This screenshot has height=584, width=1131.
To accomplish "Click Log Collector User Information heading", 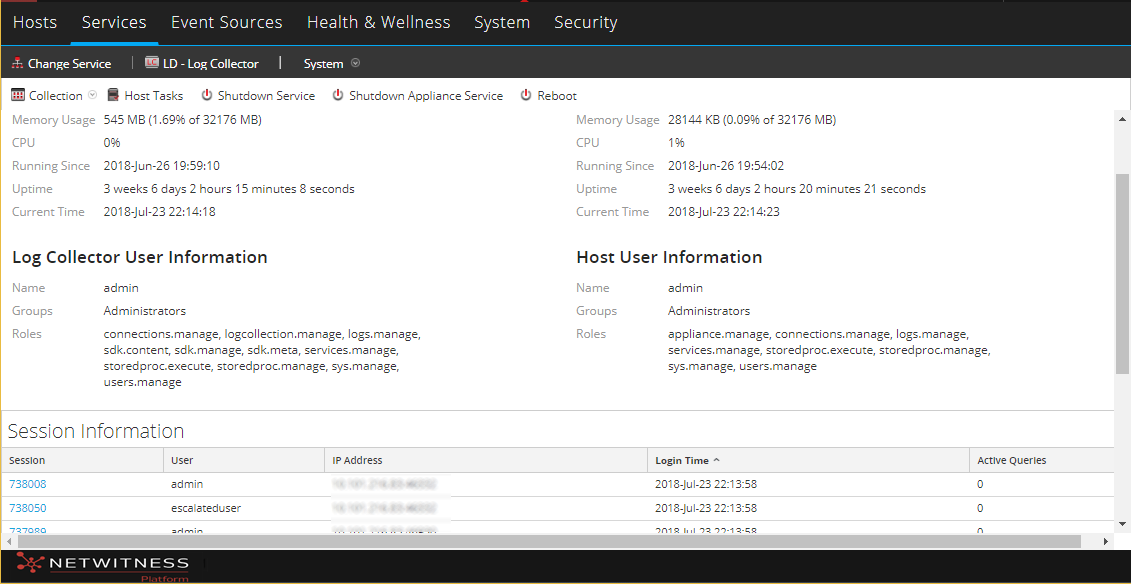I will pos(140,257).
